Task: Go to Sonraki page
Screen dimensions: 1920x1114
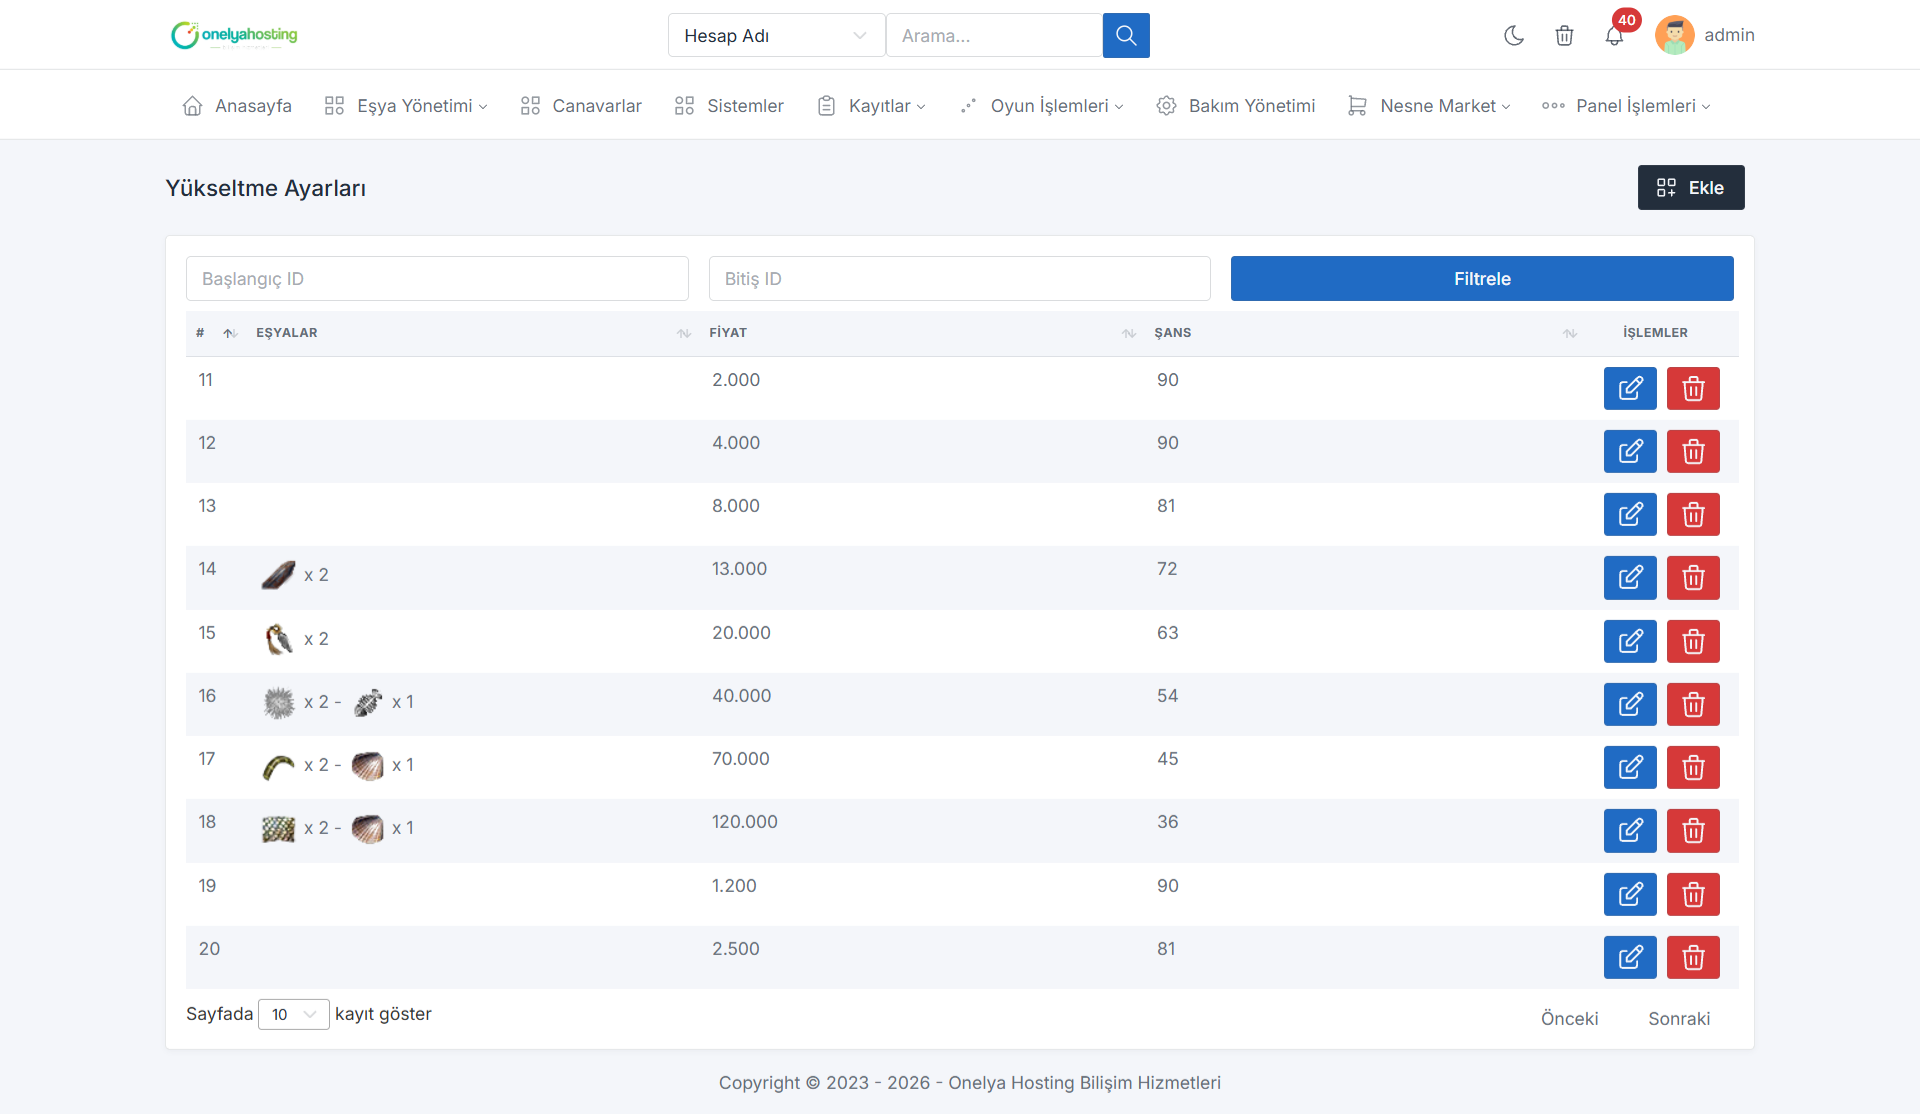Action: (x=1679, y=1018)
